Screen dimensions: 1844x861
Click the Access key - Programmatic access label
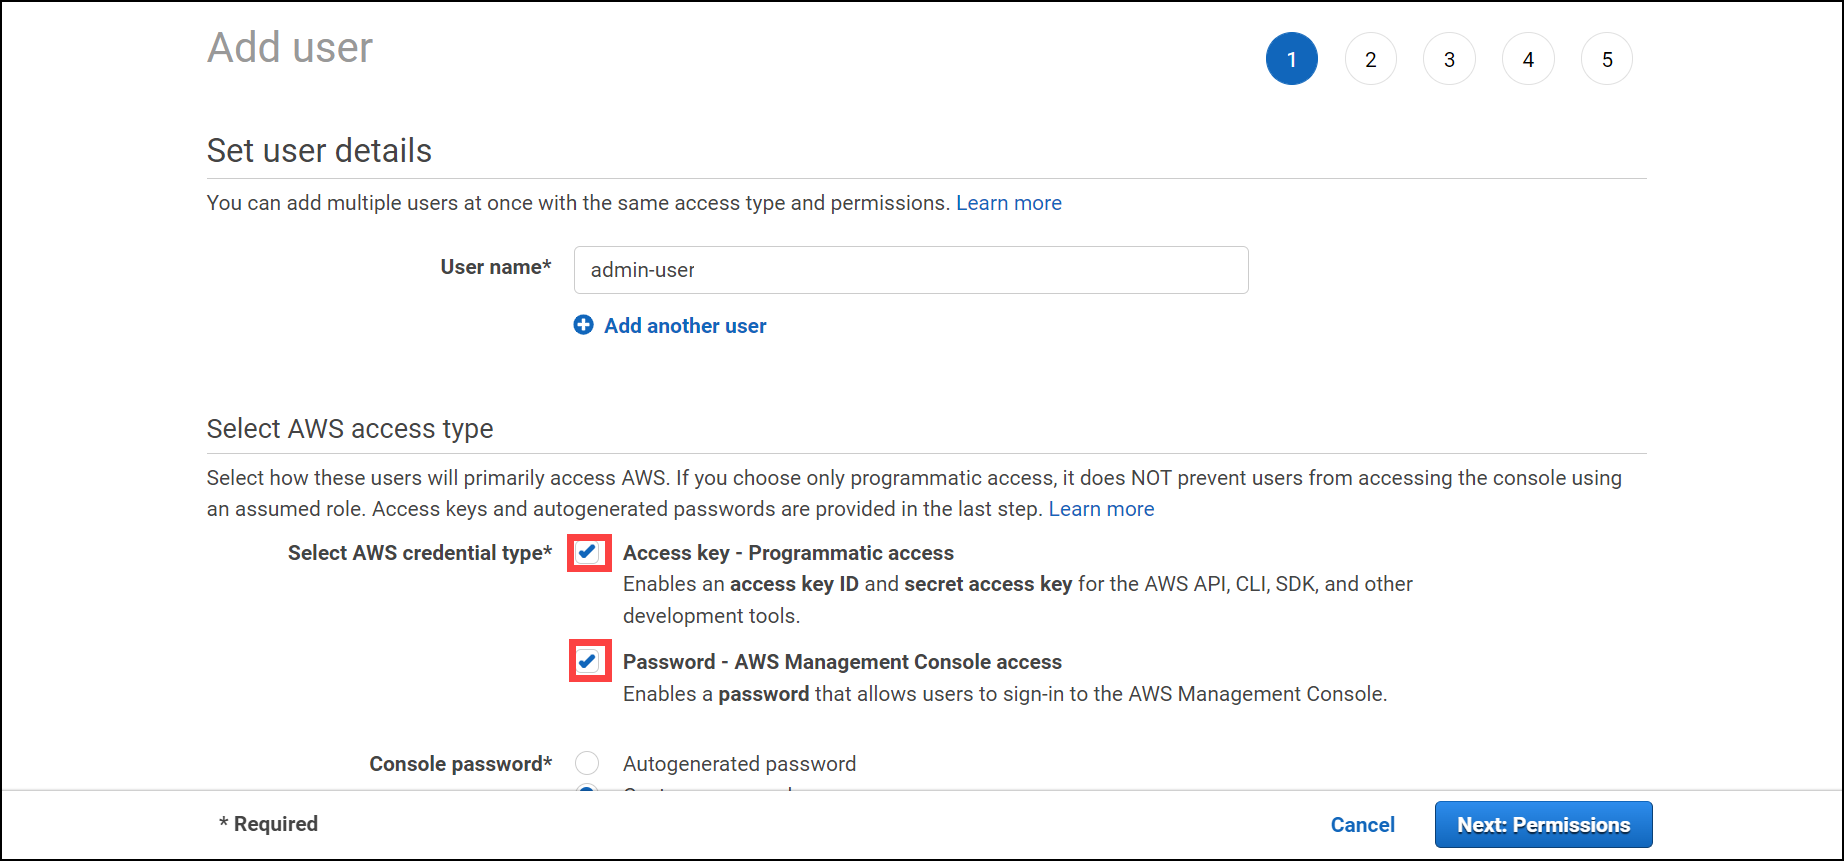[x=788, y=553]
